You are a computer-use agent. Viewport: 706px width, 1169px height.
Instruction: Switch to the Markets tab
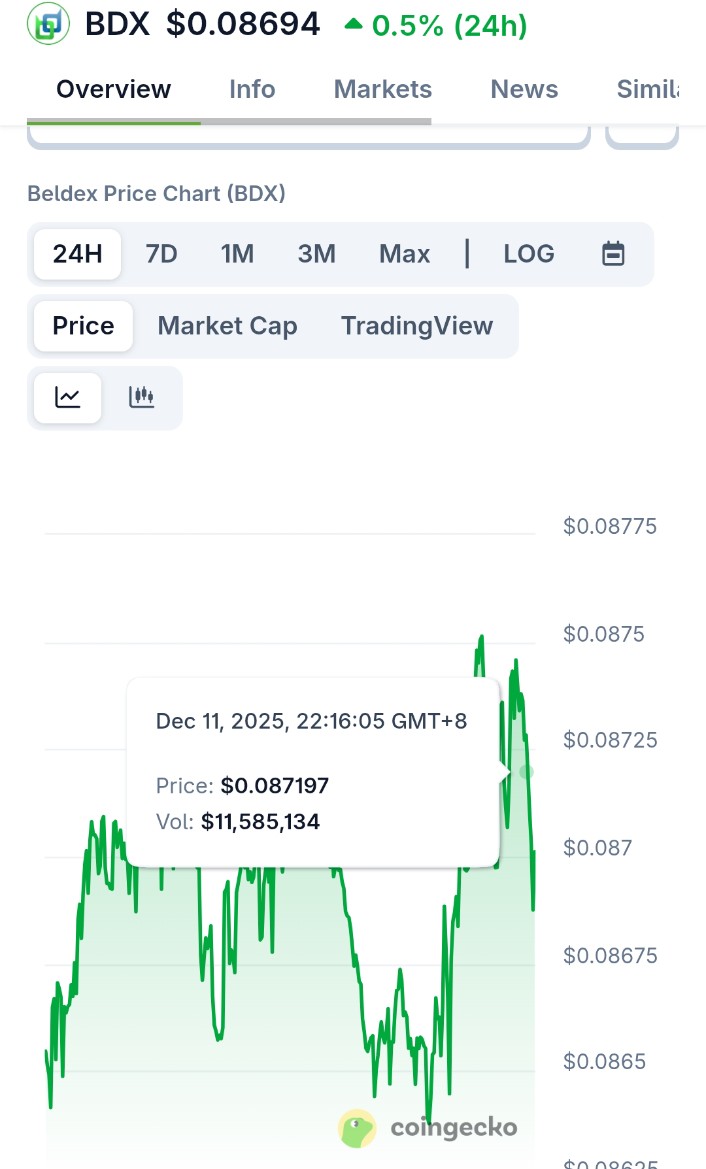[x=383, y=89]
